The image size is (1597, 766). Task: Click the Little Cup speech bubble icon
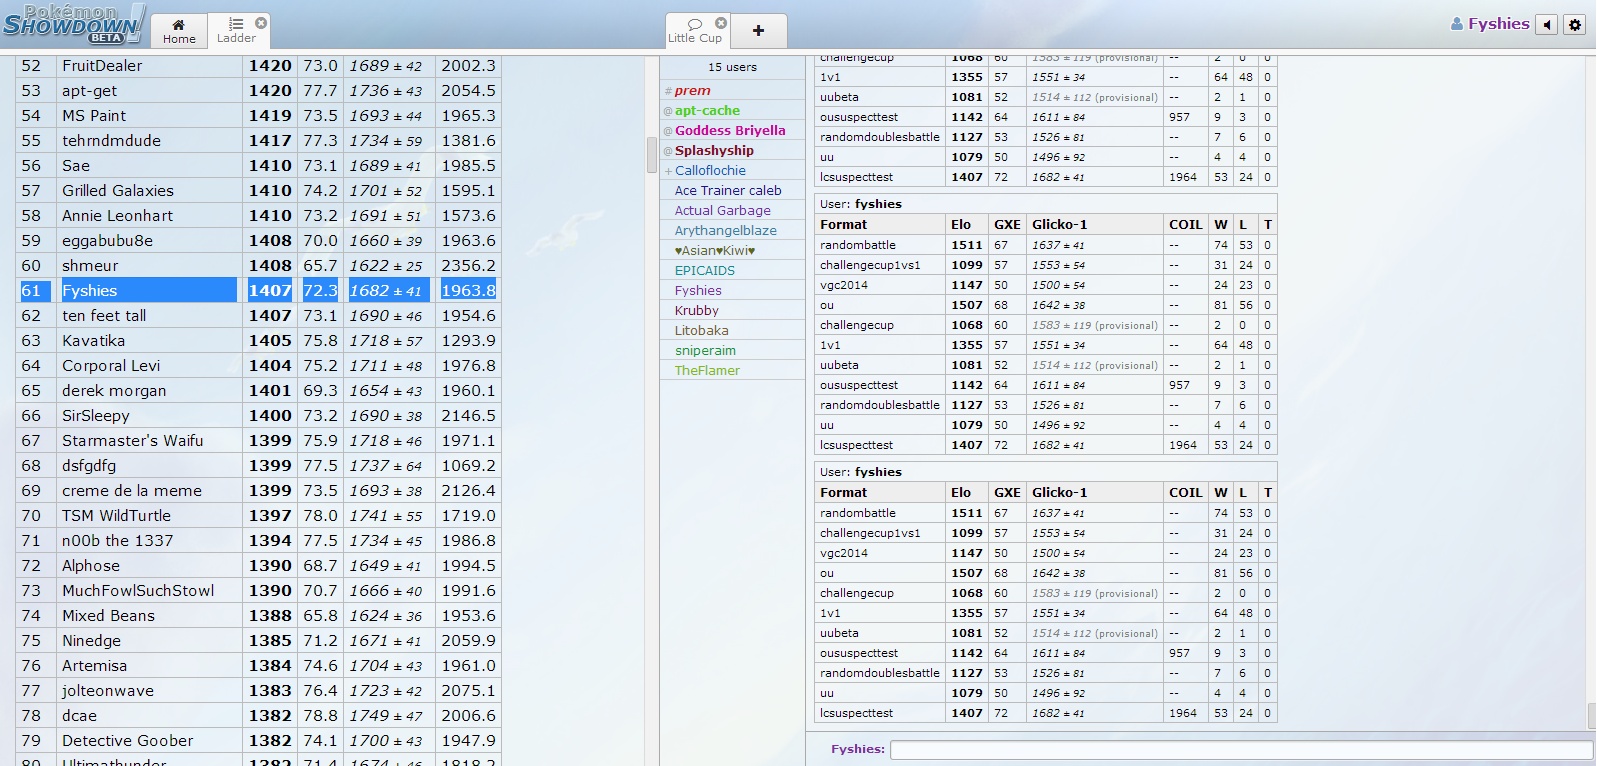tap(695, 24)
